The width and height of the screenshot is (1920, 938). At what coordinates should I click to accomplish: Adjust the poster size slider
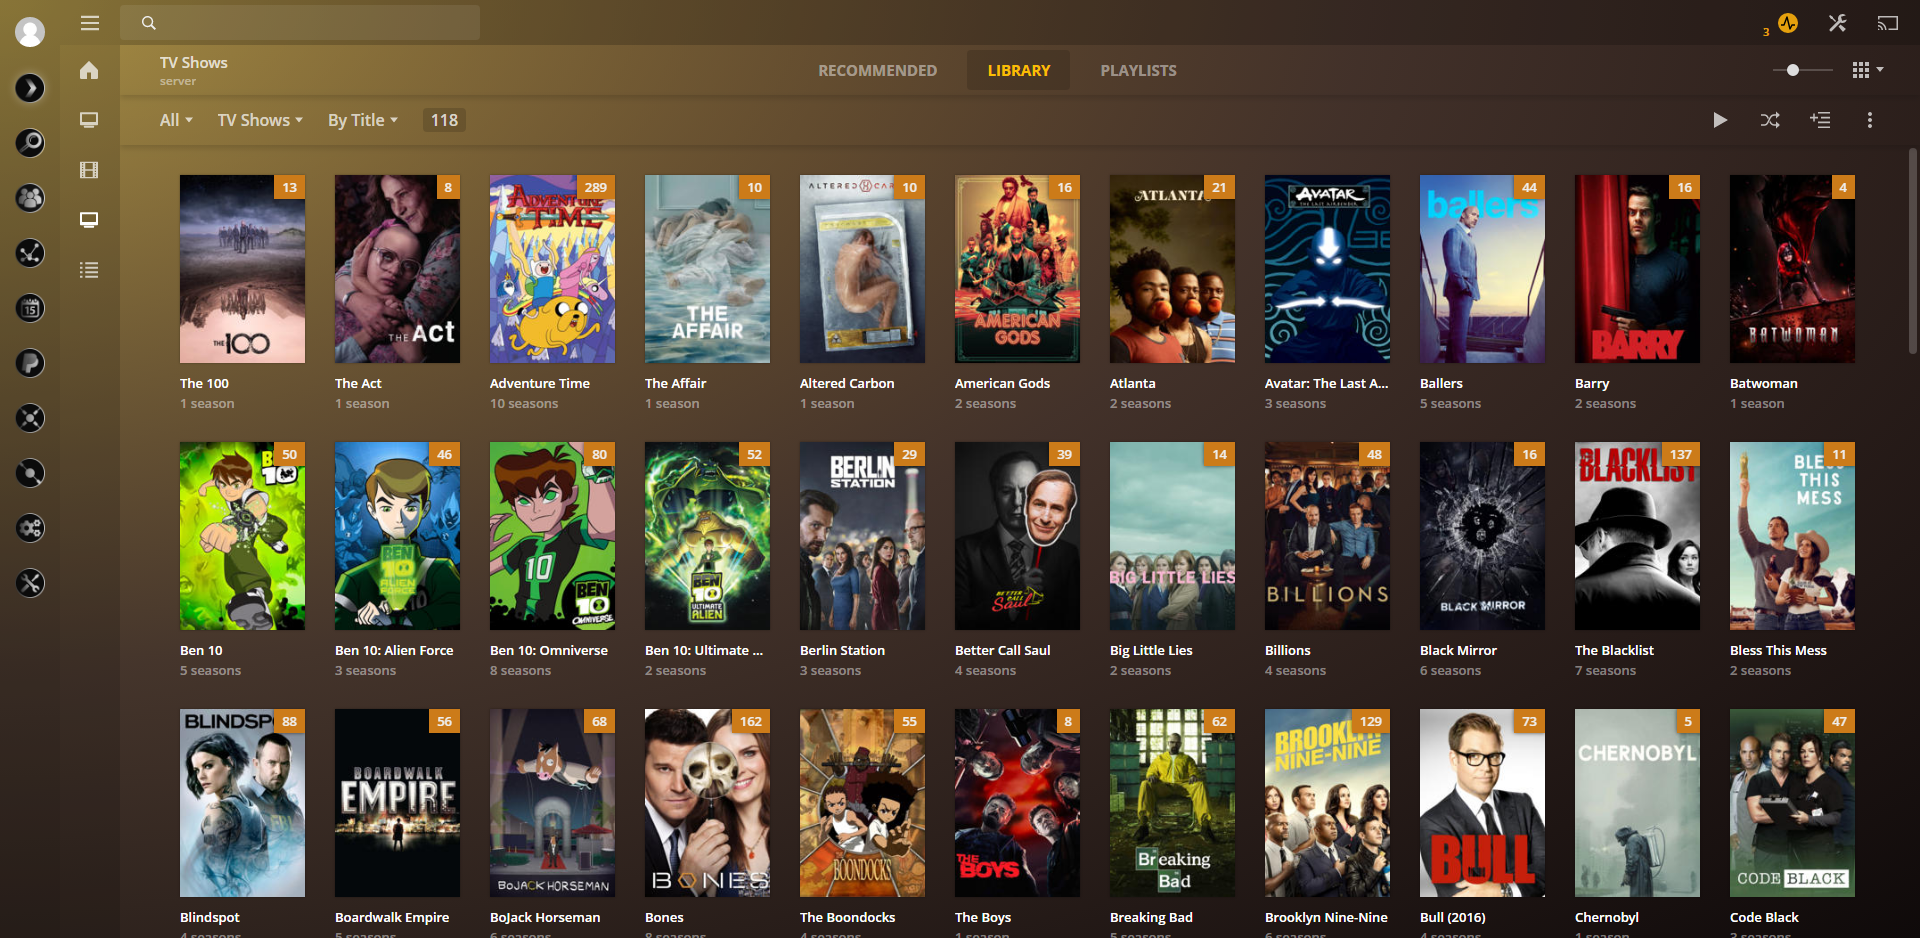1803,70
